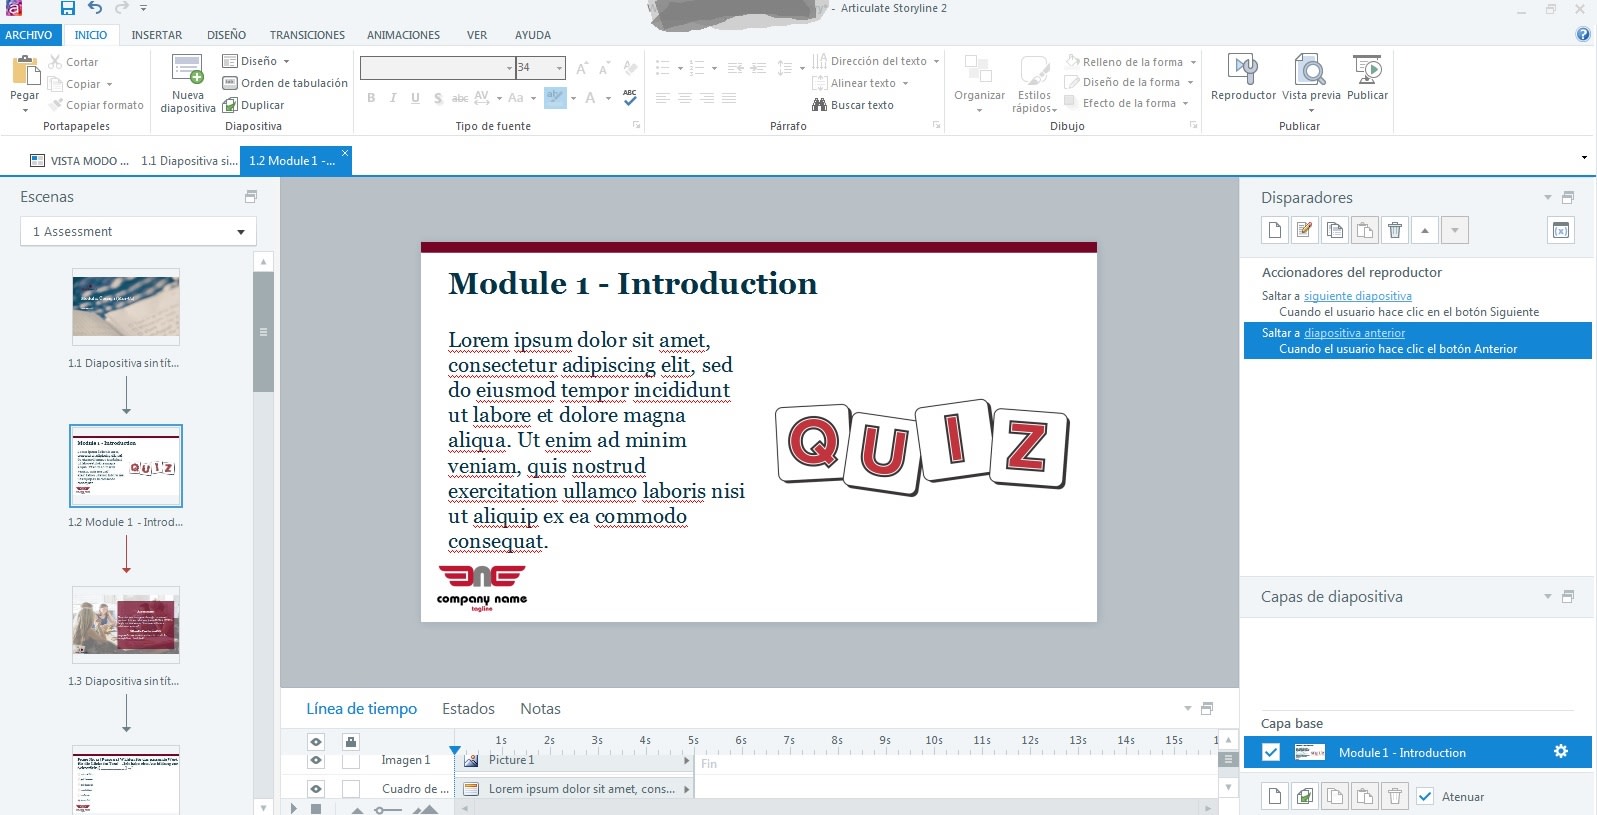Viewport: 1597px width, 815px height.
Task: Create a Nueva diapositiva
Action: [x=188, y=83]
